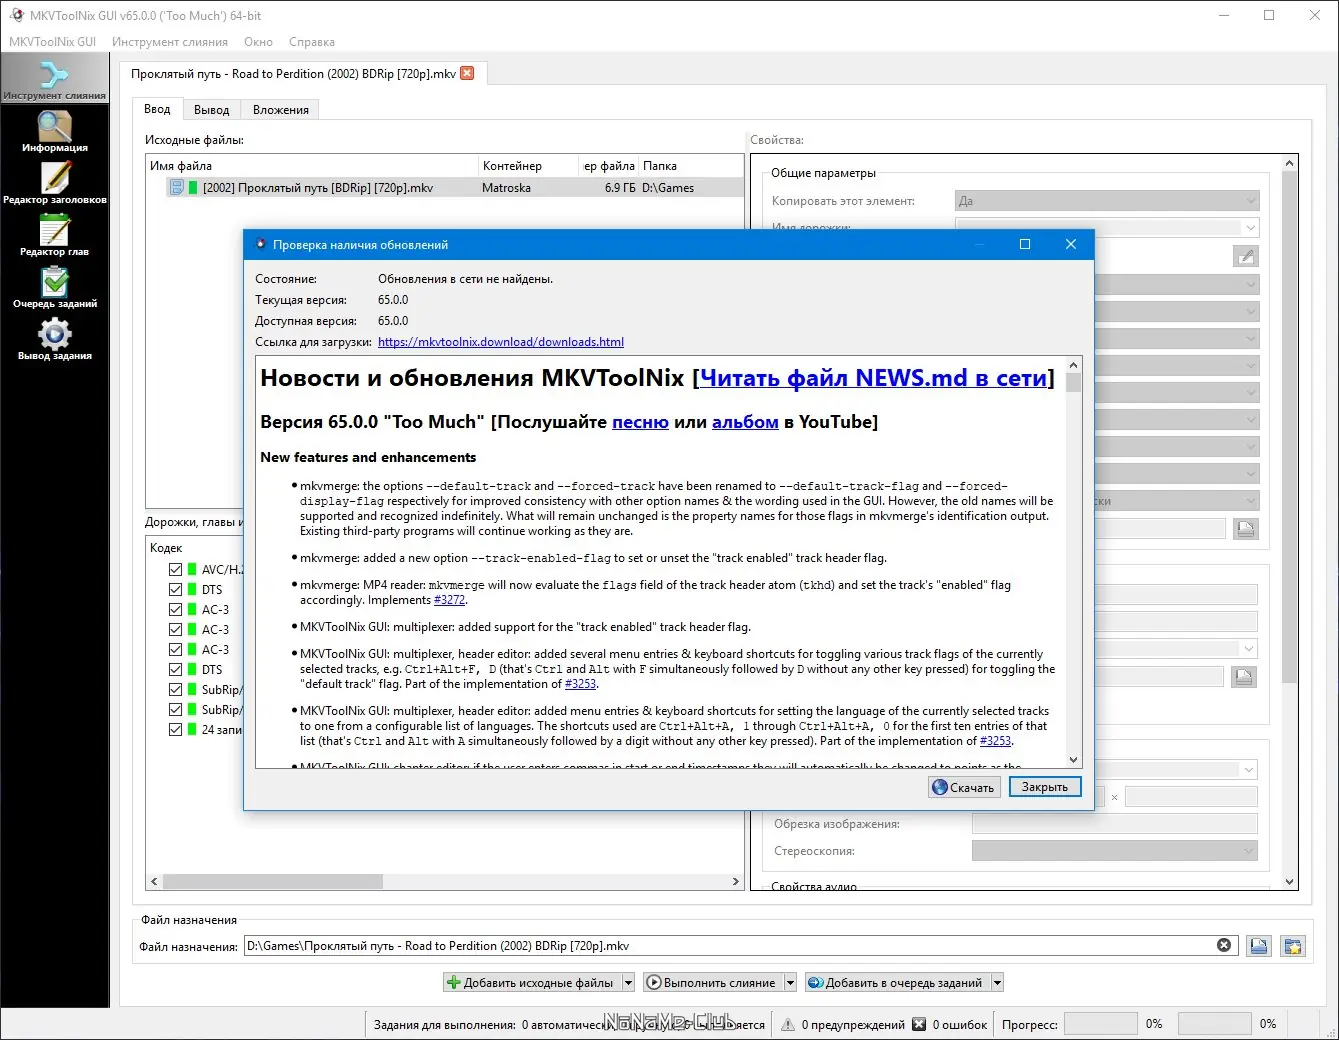Screen dimensions: 1339x1040
Task: Maximize the update check dialog
Action: pyautogui.click(x=1024, y=244)
